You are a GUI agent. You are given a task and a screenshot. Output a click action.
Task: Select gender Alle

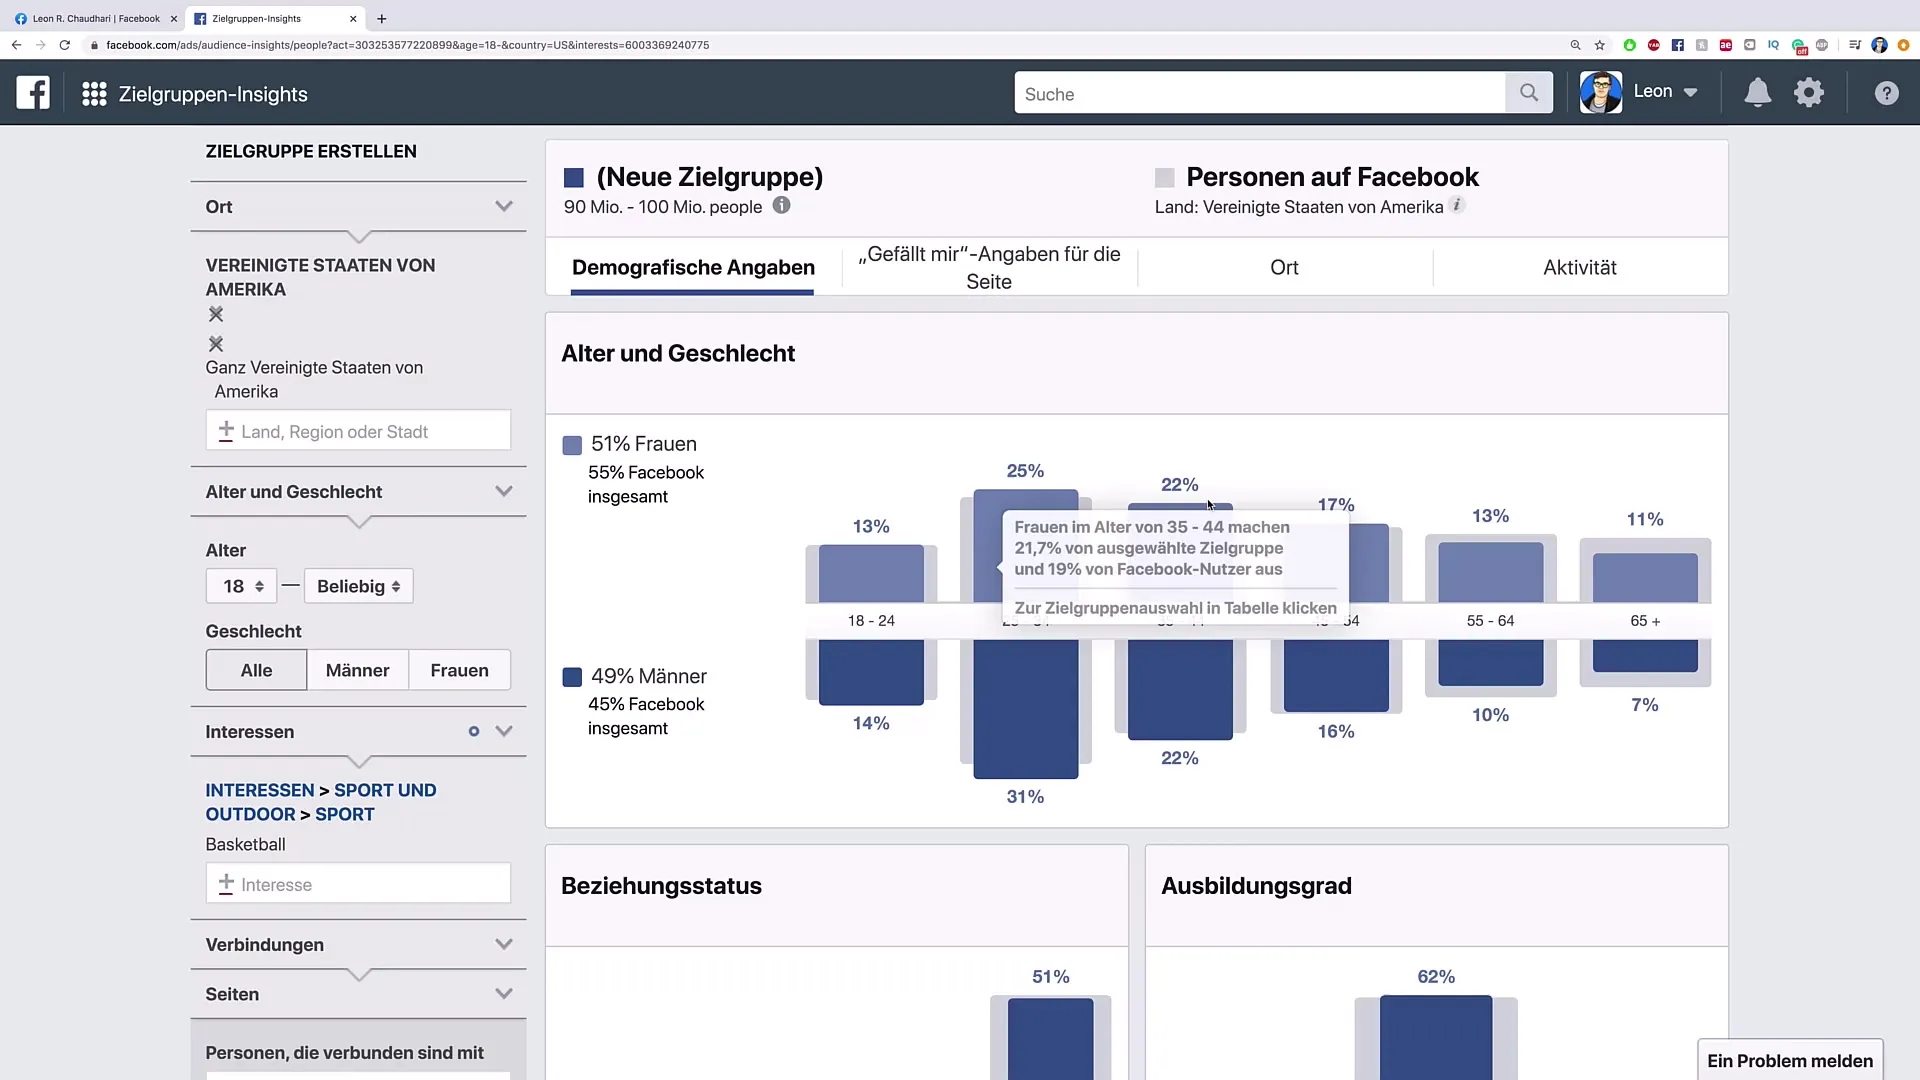click(256, 670)
